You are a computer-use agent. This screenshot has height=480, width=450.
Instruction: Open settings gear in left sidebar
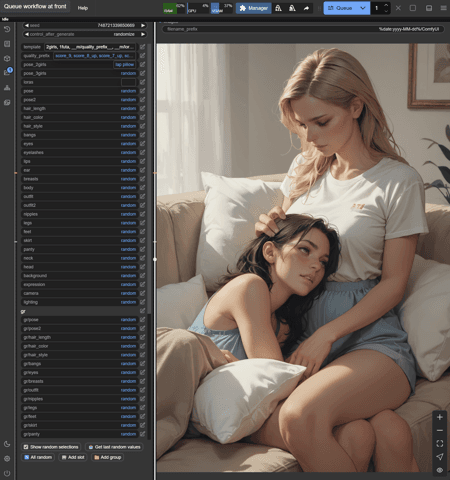click(x=7, y=459)
